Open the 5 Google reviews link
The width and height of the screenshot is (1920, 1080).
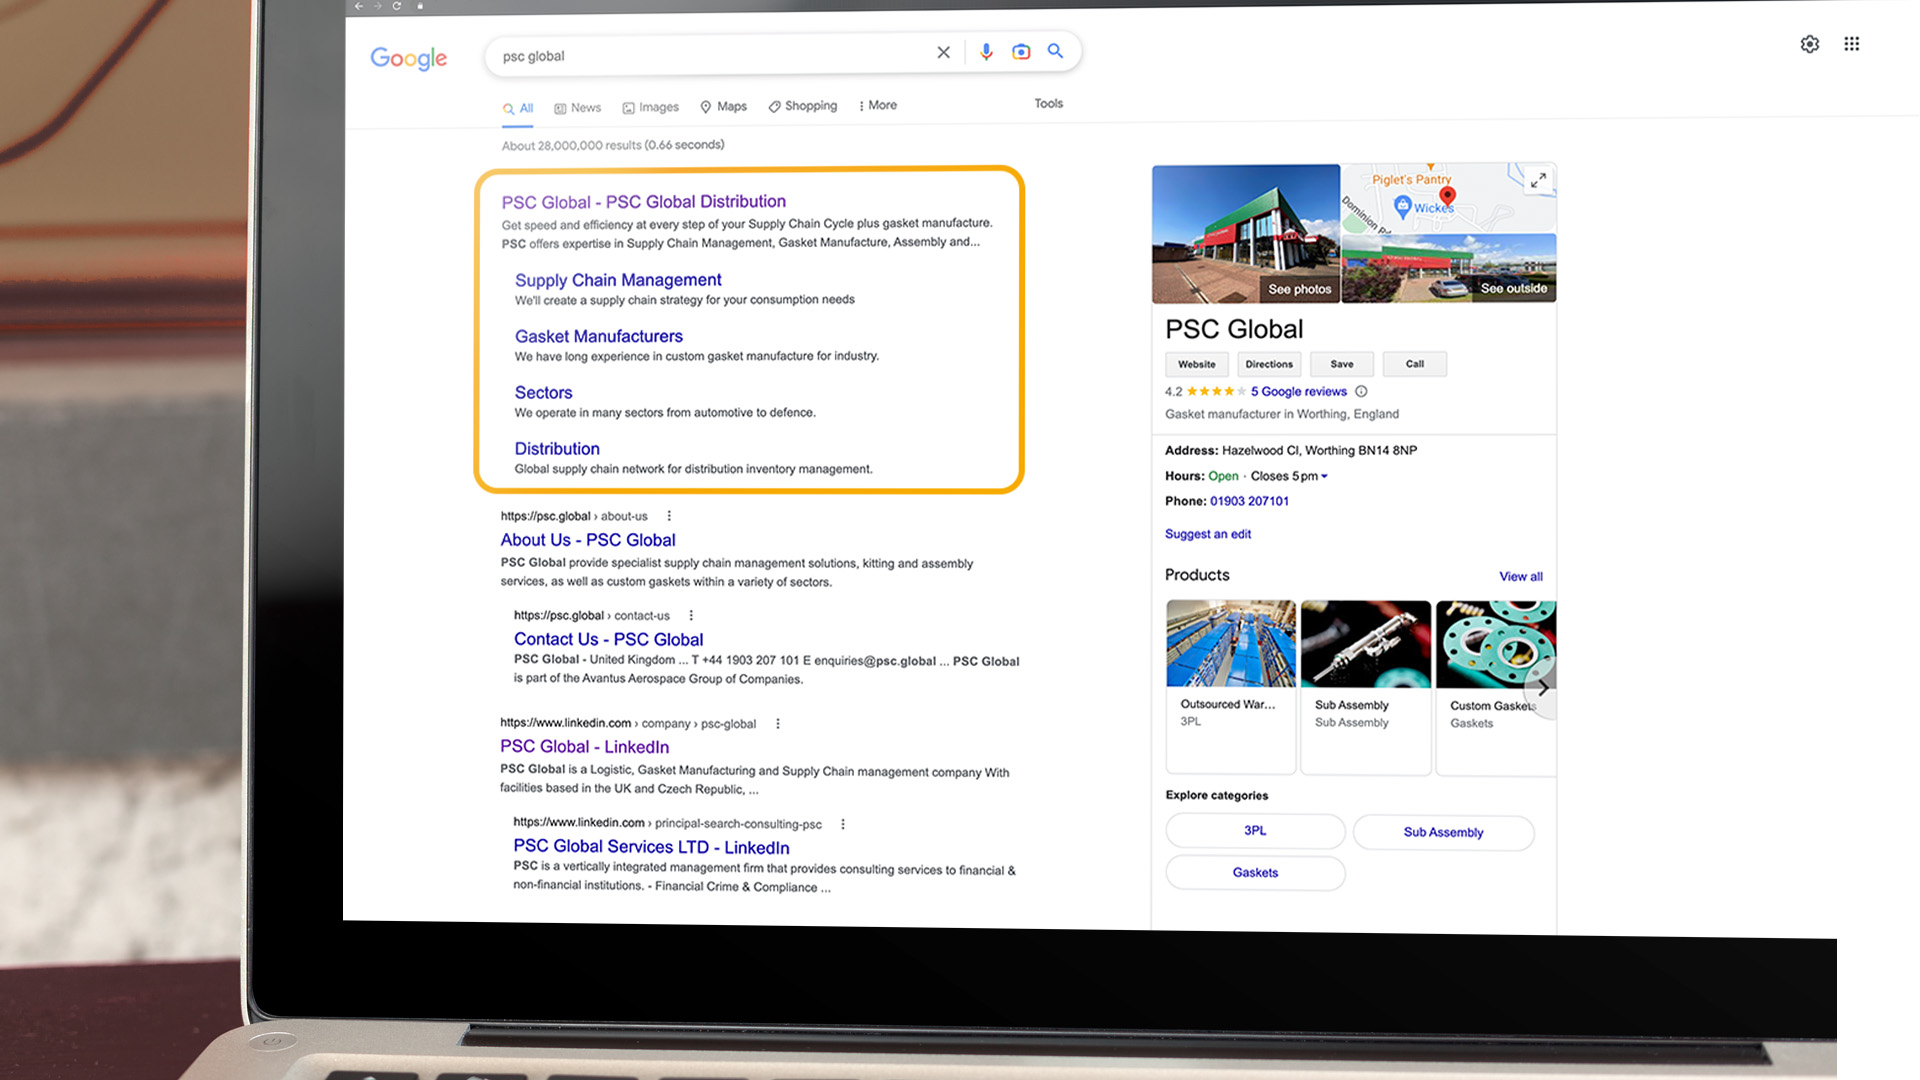[x=1299, y=391]
